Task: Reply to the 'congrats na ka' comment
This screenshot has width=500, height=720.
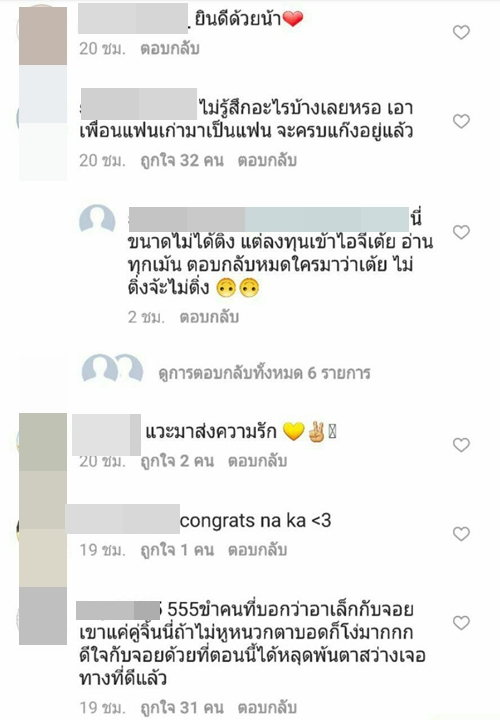Action: coord(258,550)
